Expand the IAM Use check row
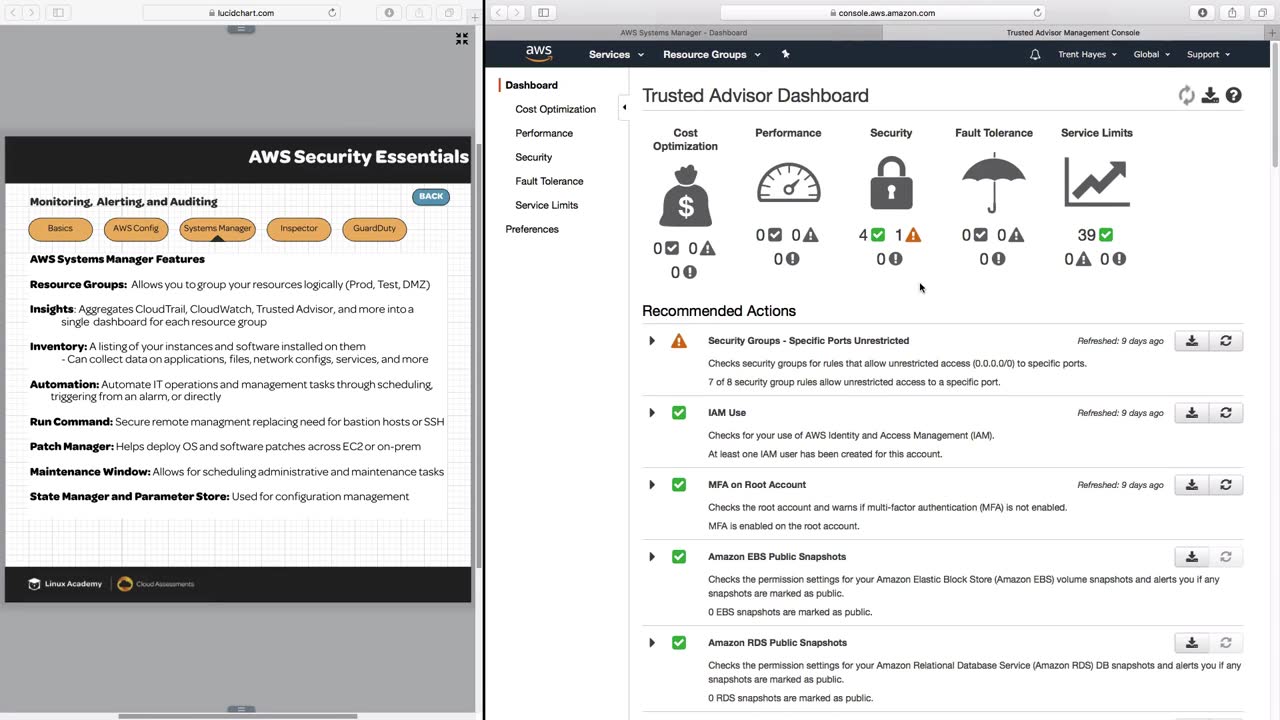The height and width of the screenshot is (720, 1280). (652, 413)
